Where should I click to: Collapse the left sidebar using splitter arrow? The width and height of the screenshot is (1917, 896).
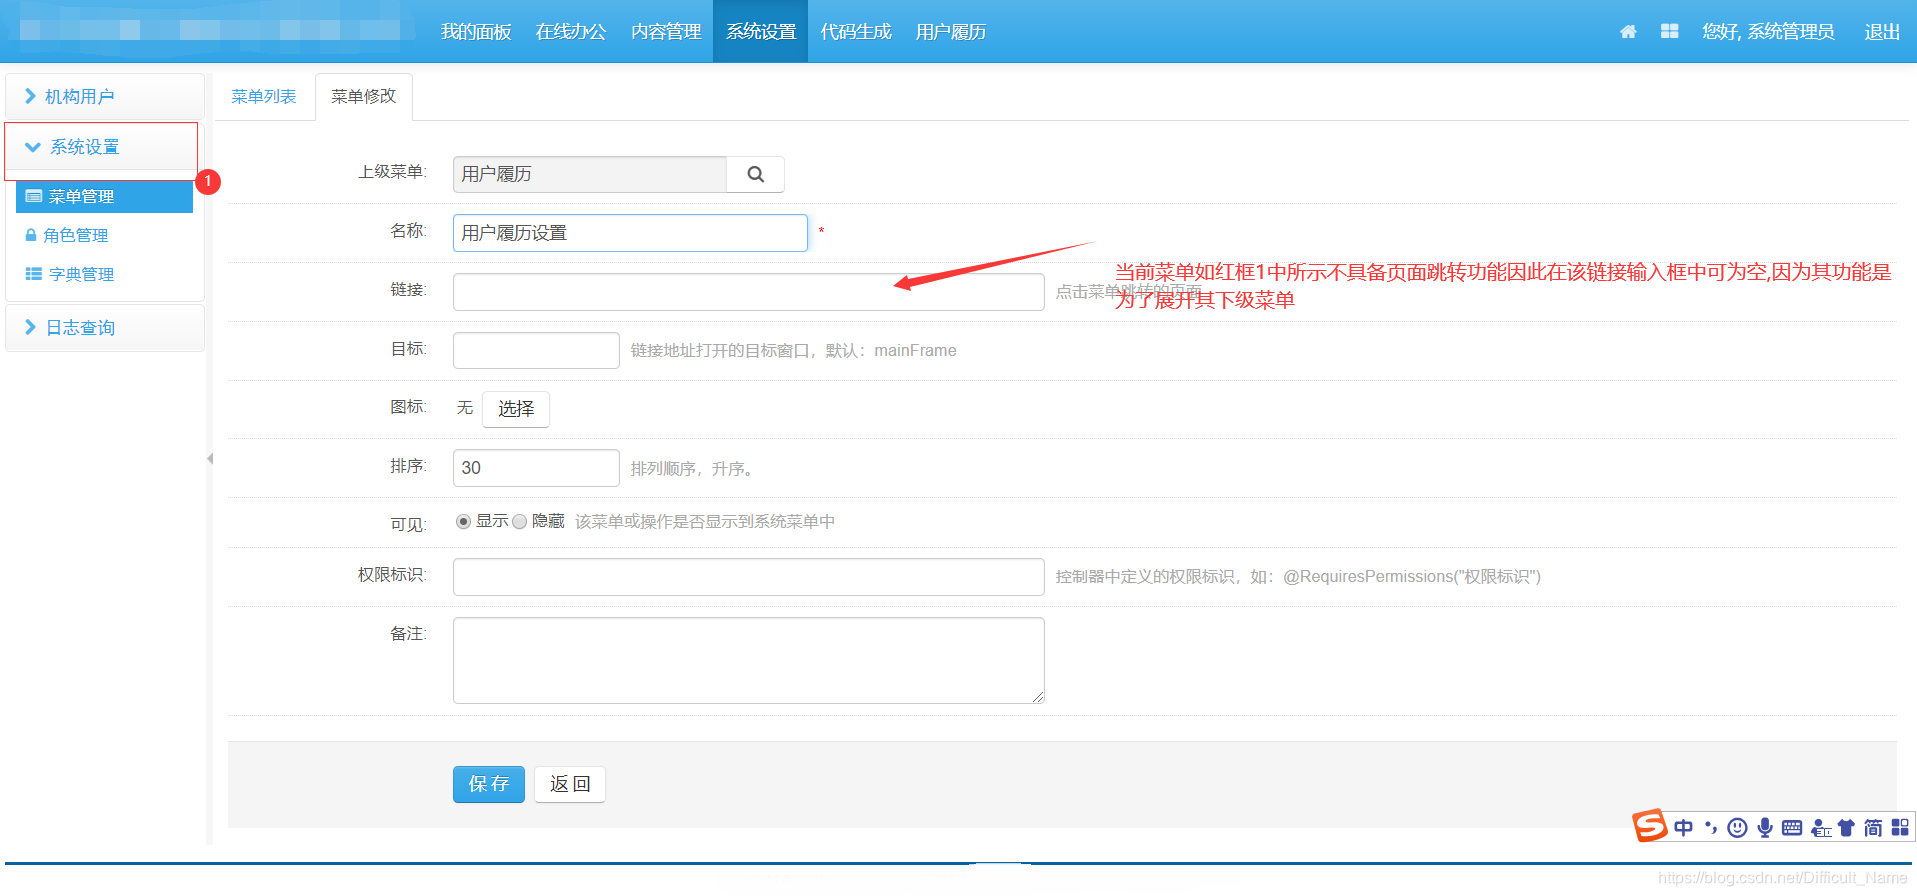tap(210, 459)
